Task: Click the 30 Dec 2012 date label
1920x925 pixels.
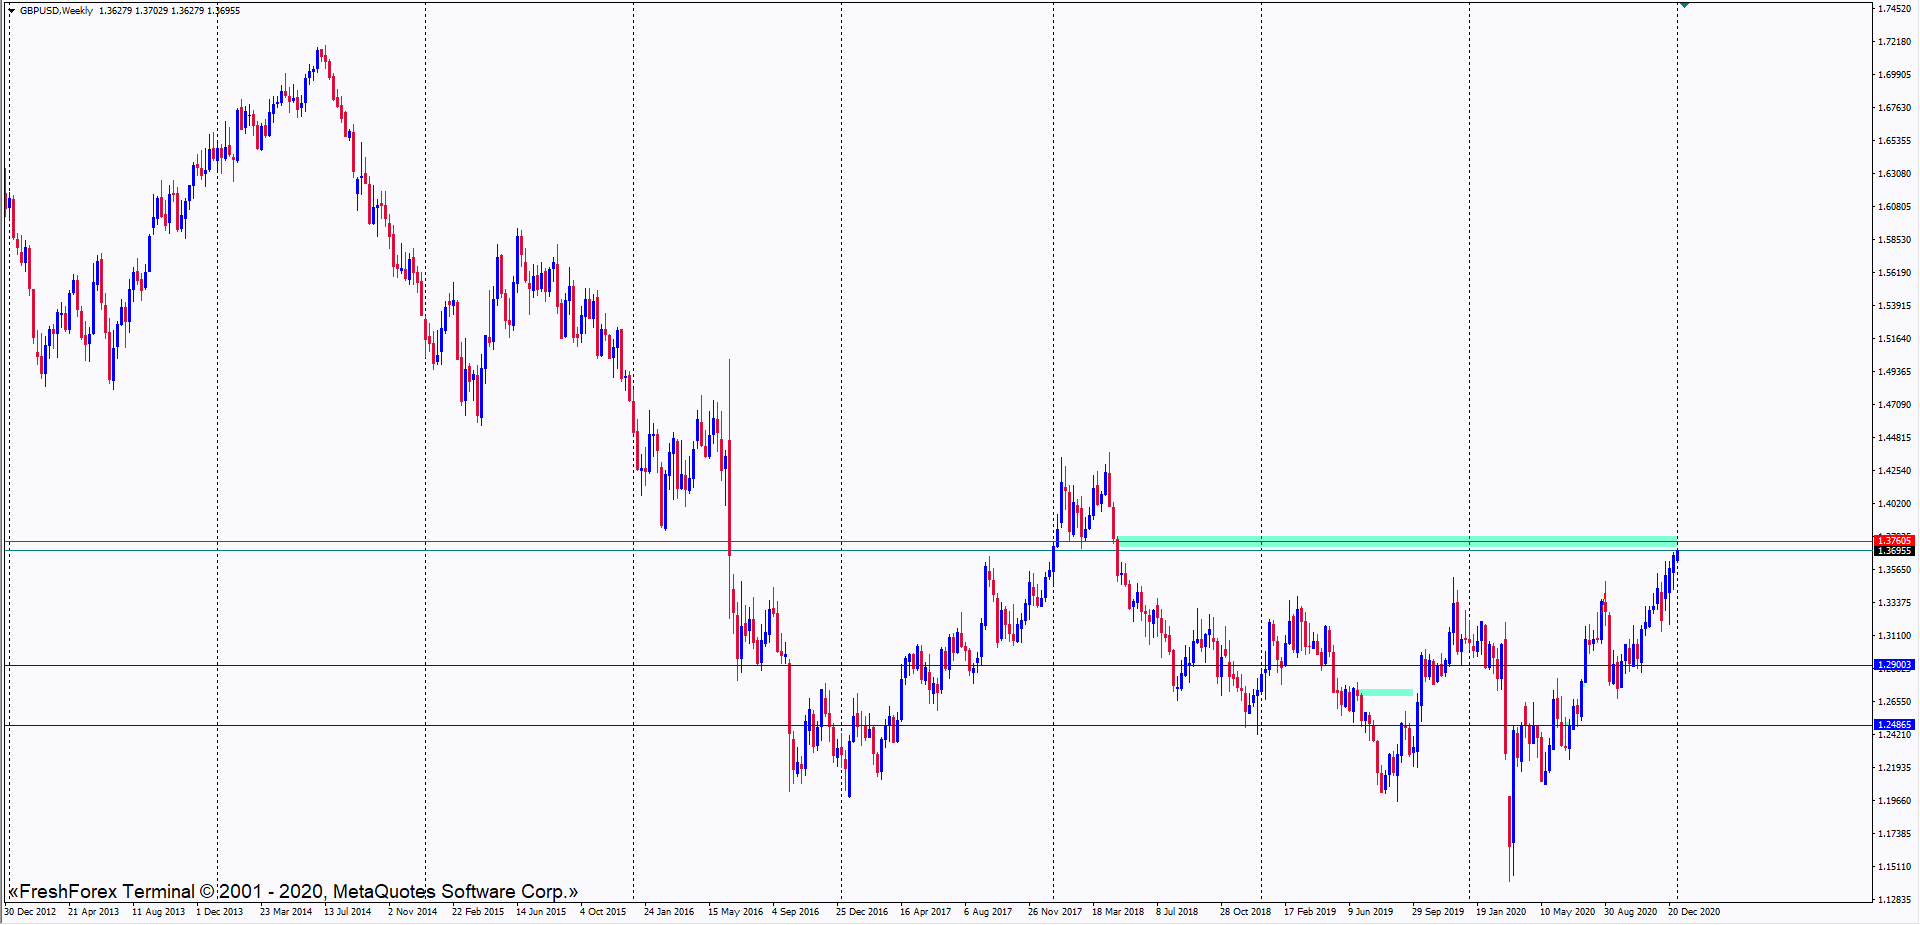Action: click(x=30, y=912)
